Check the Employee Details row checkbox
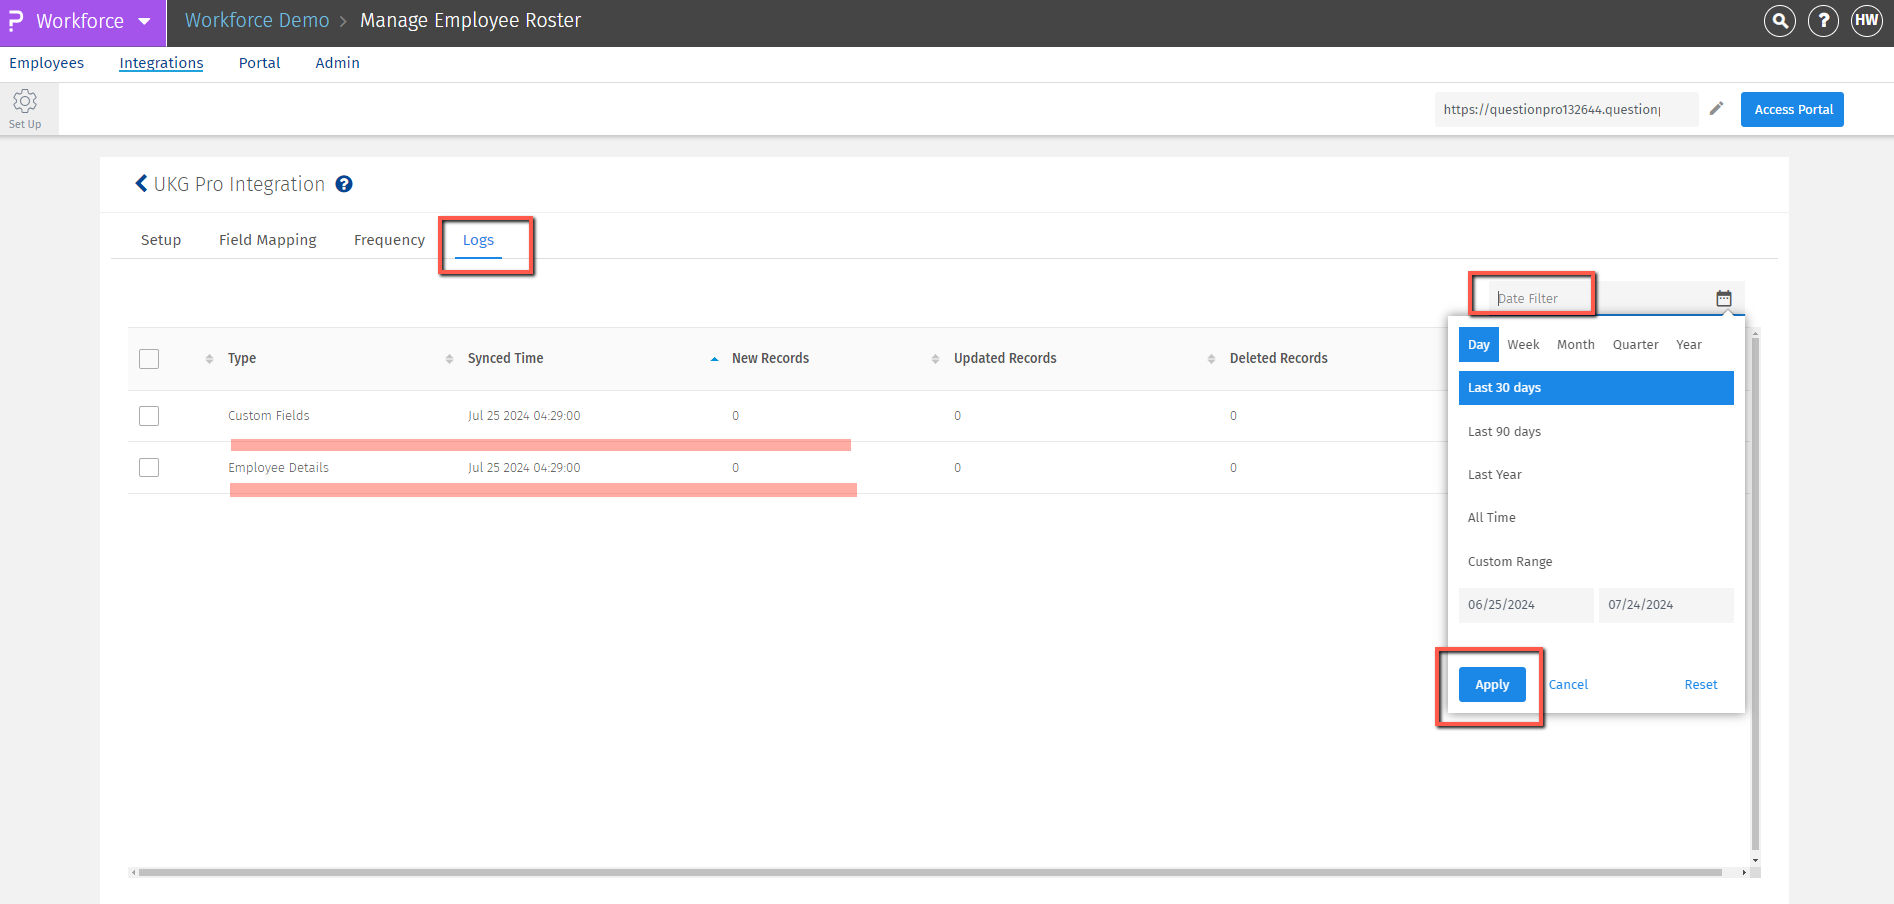This screenshot has width=1894, height=904. click(149, 468)
